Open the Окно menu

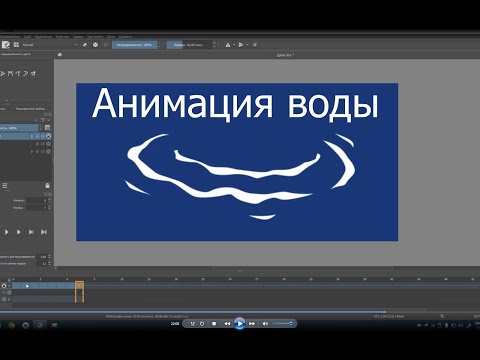point(111,37)
